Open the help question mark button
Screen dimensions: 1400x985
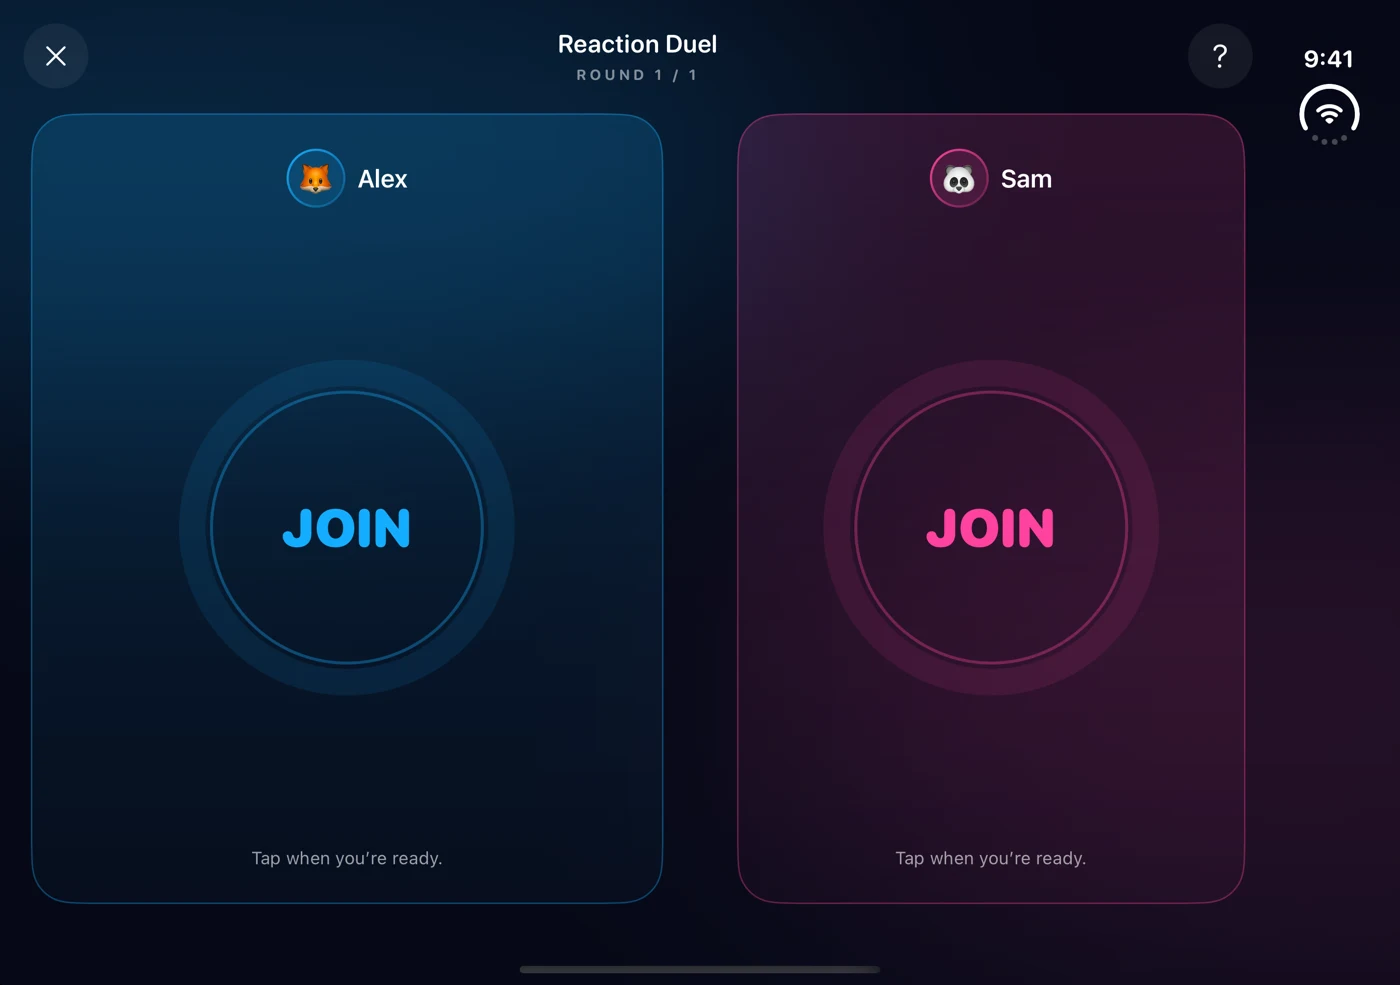point(1220,56)
